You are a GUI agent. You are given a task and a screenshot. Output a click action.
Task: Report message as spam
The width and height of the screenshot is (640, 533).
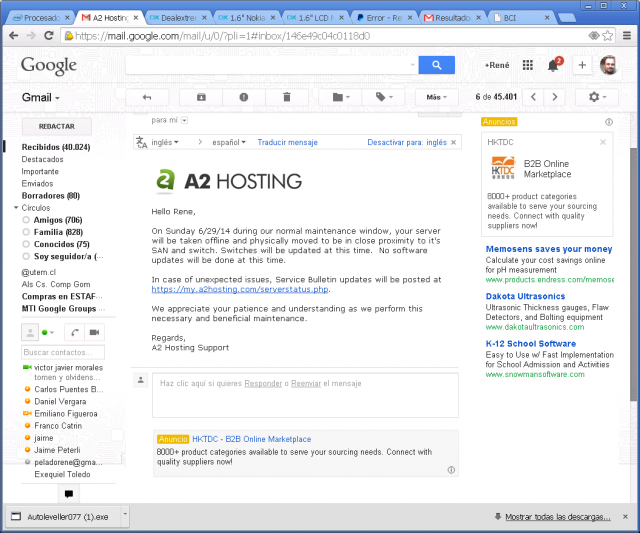[244, 97]
